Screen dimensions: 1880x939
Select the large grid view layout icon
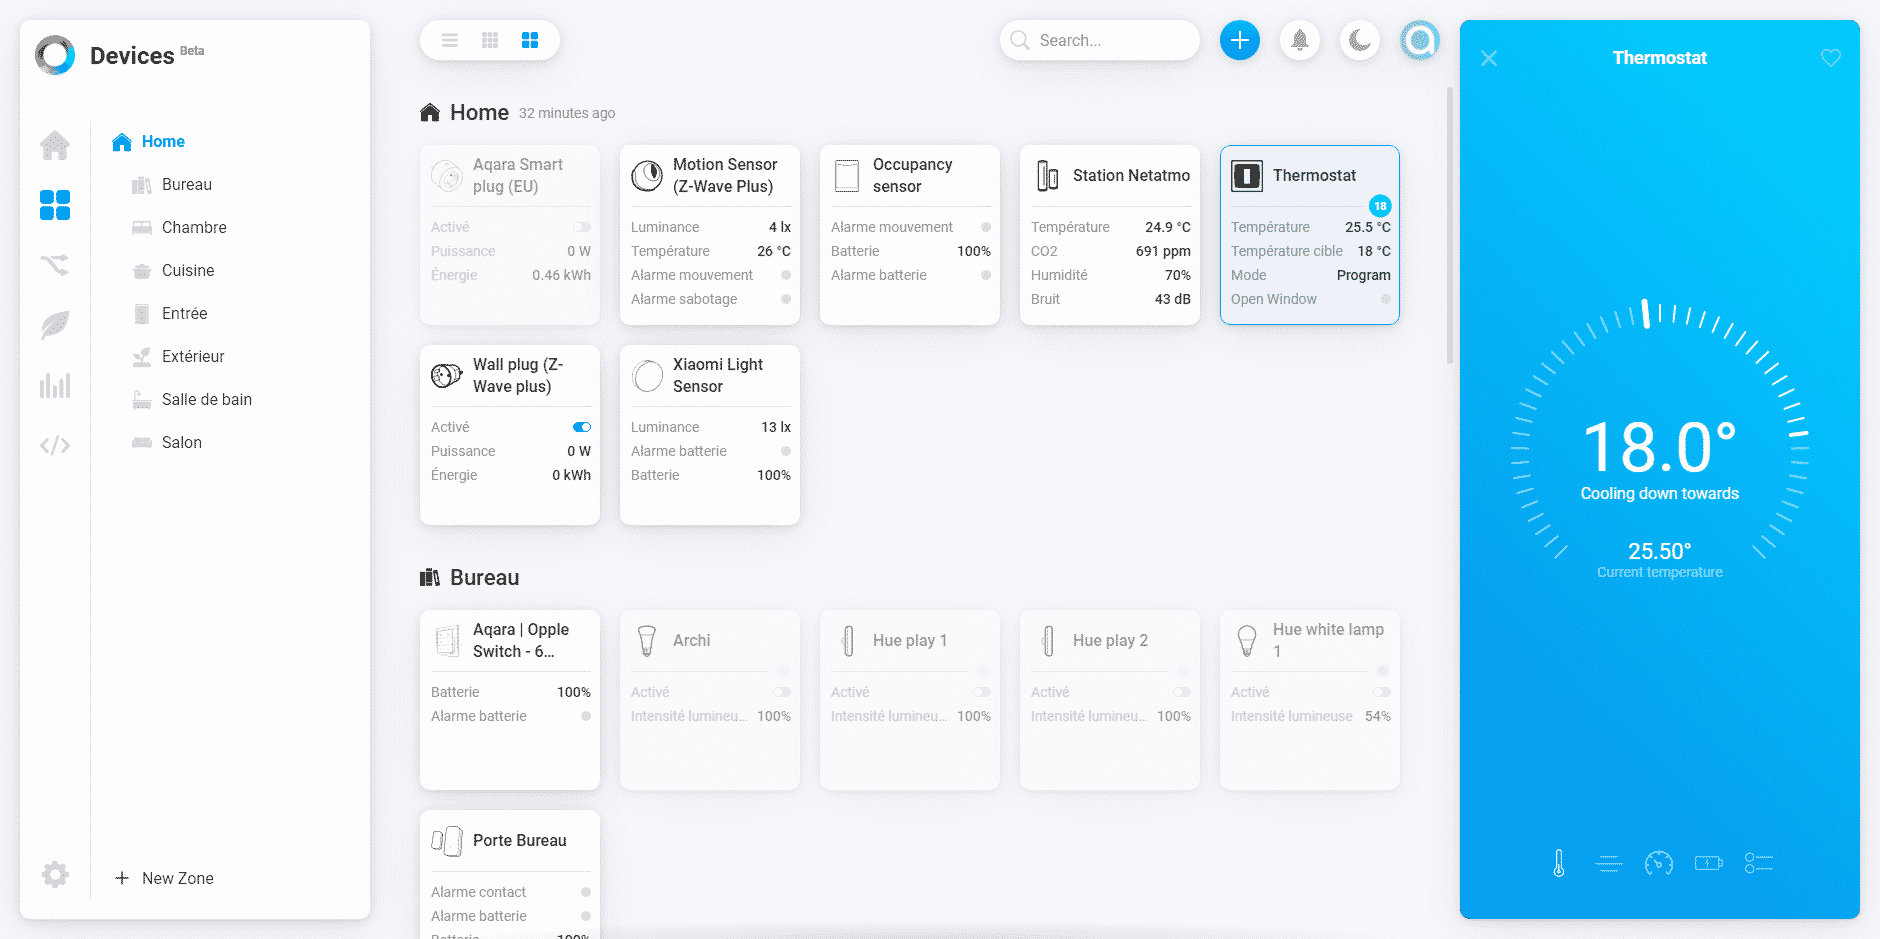pyautogui.click(x=530, y=40)
